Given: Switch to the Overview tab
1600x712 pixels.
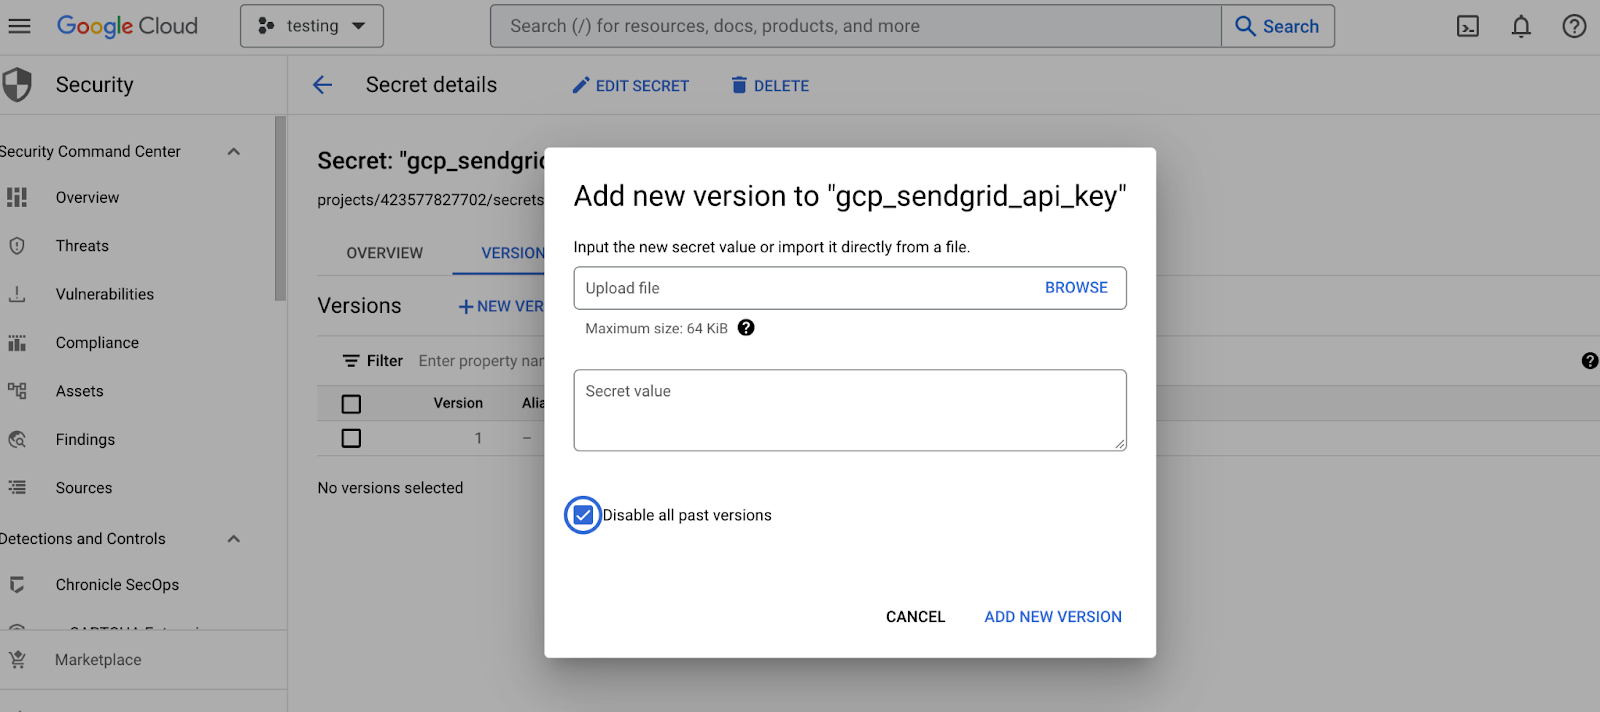Looking at the screenshot, I should pos(384,253).
